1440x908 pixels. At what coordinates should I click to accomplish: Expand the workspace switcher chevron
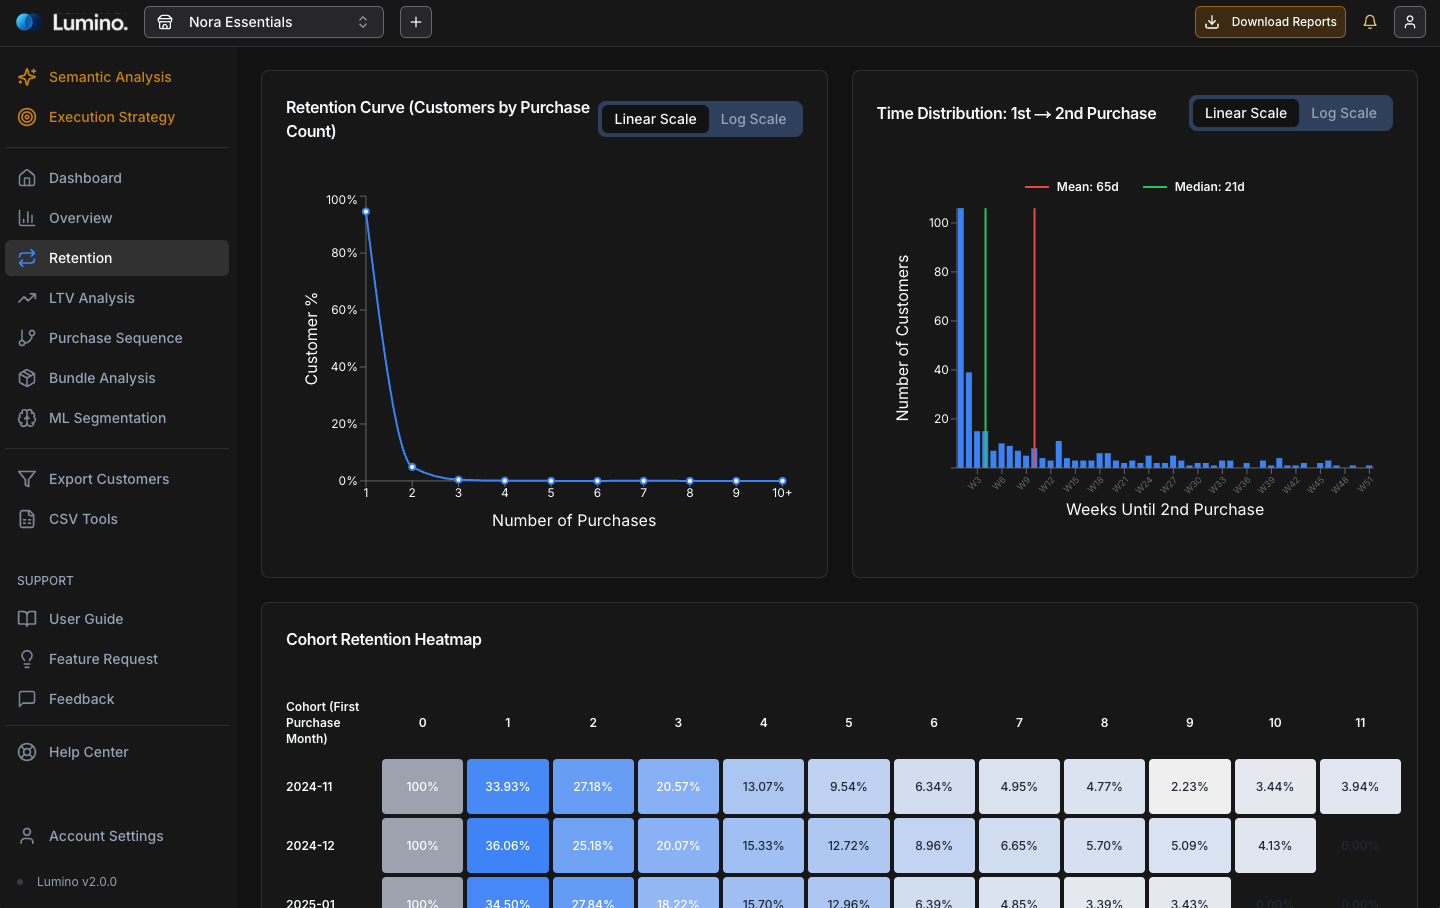(362, 21)
